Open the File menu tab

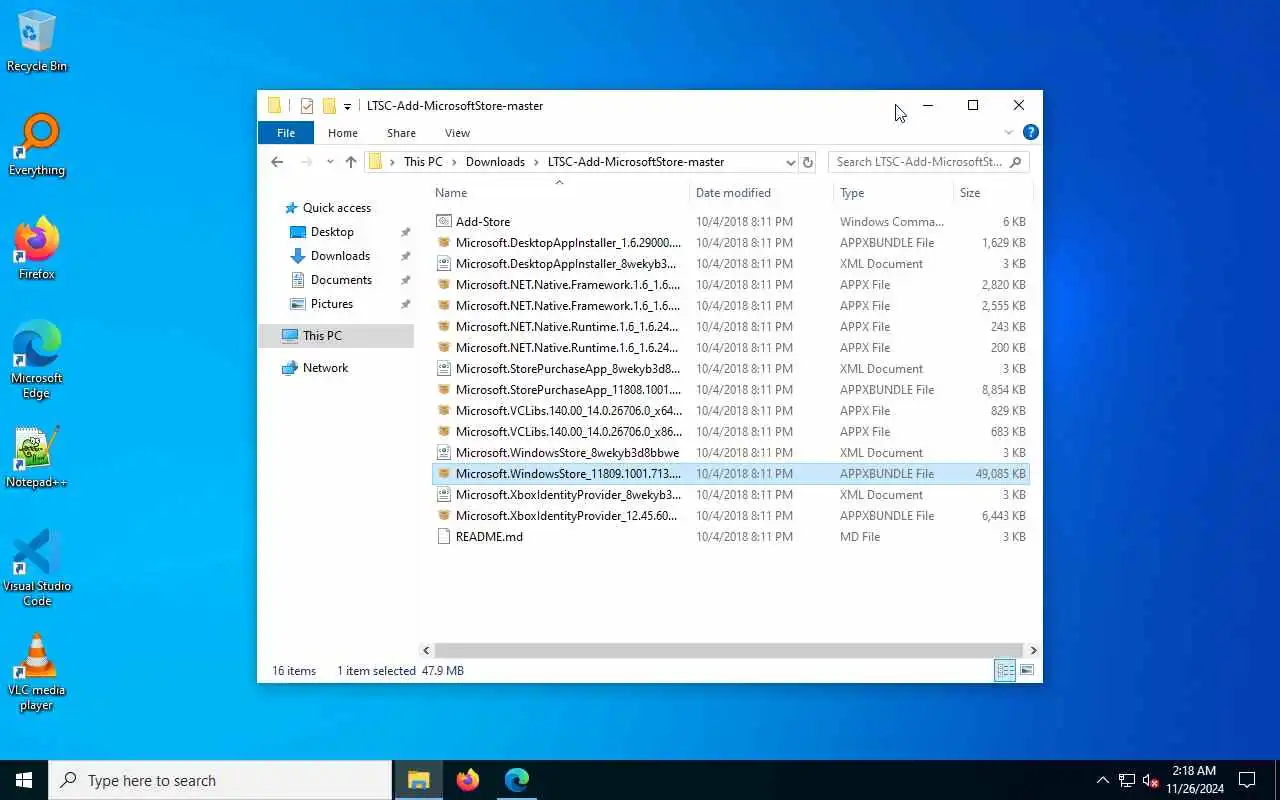coord(286,133)
